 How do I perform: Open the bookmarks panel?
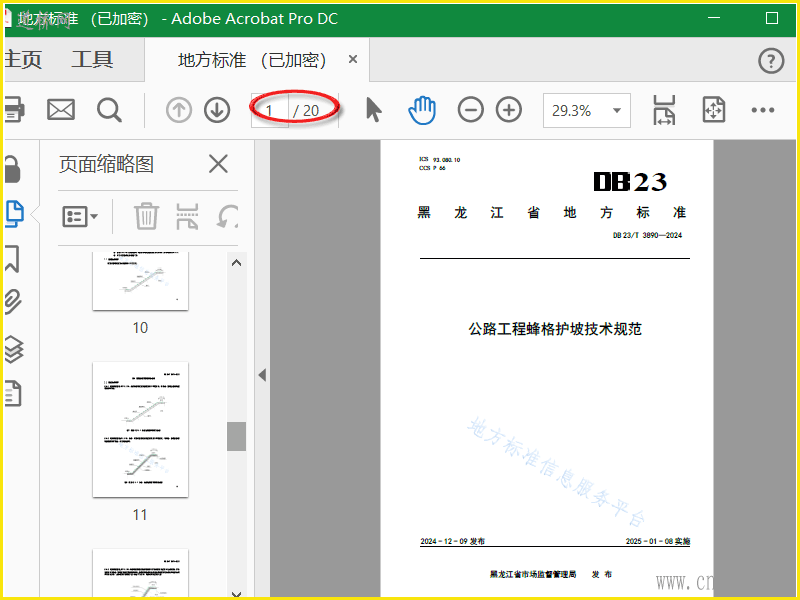(12, 259)
